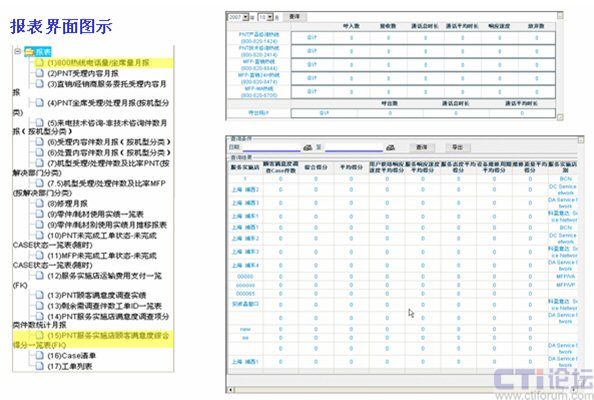Open the (17)工单列表 report
594x400 pixels.
[x=70, y=366]
